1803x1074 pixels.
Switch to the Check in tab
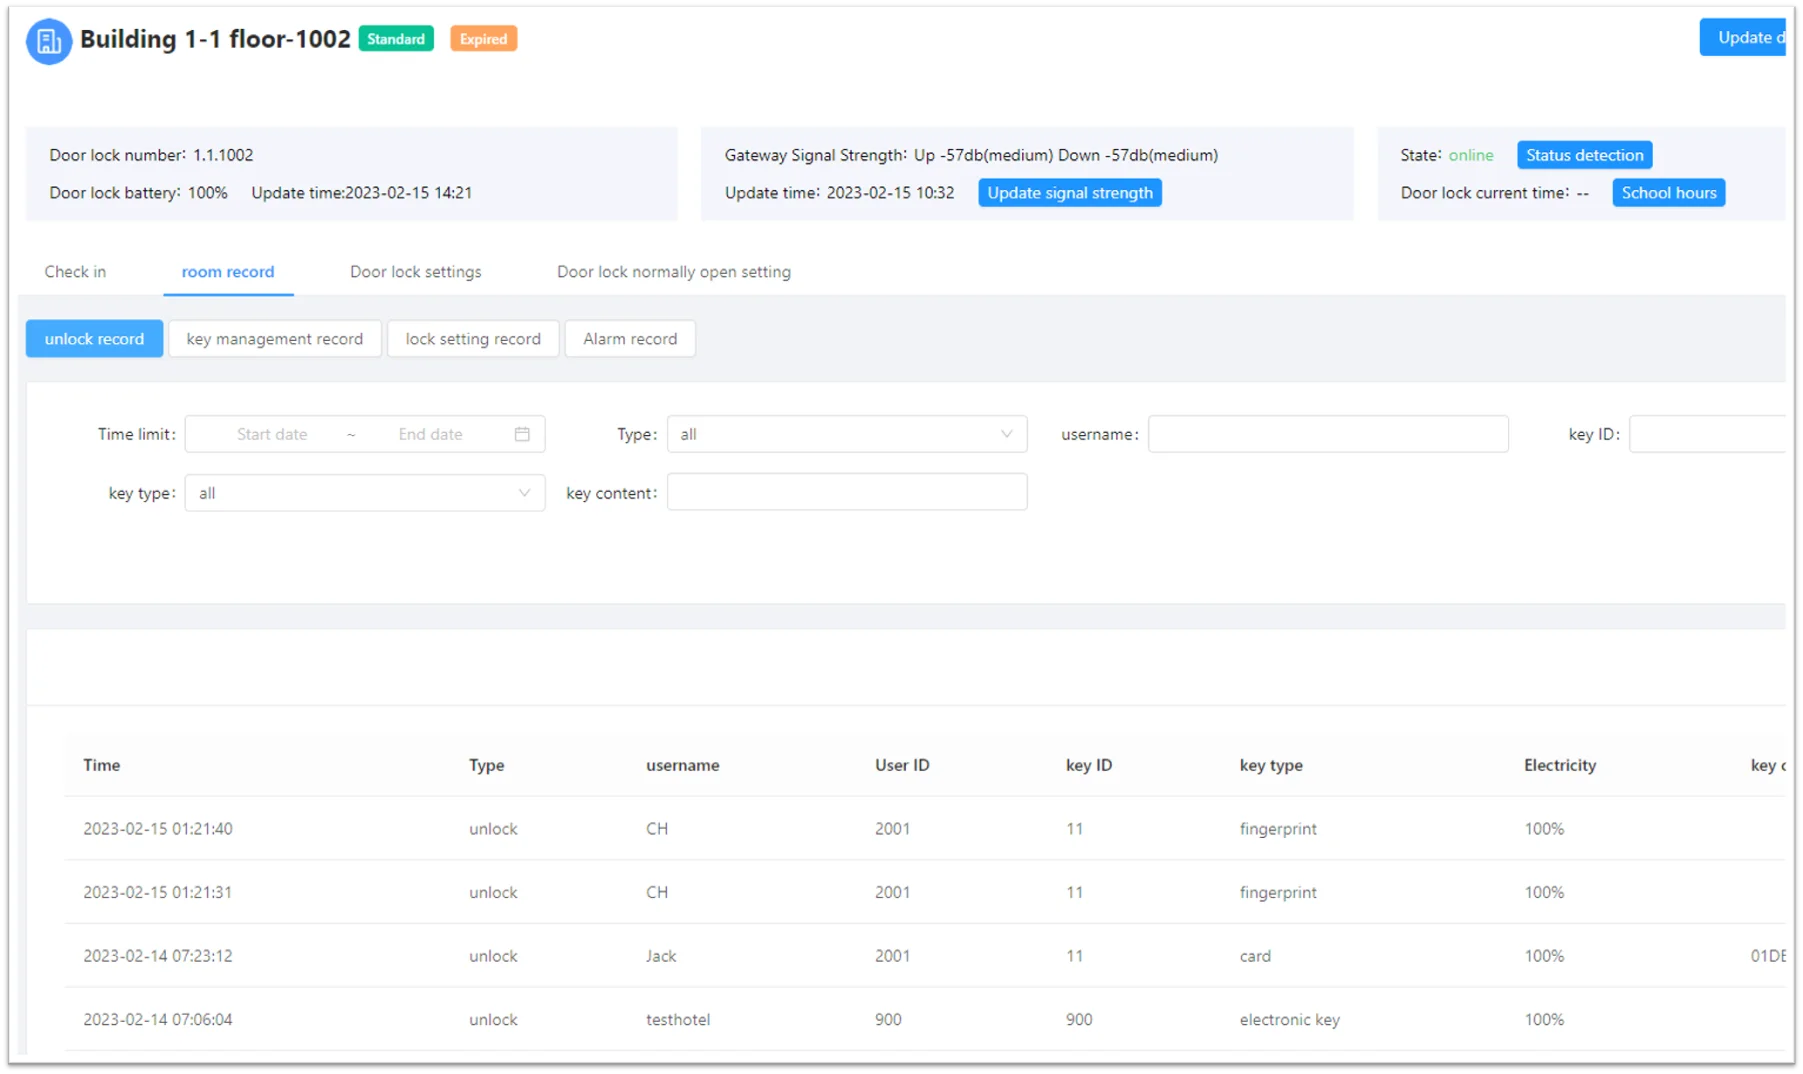[x=75, y=272]
